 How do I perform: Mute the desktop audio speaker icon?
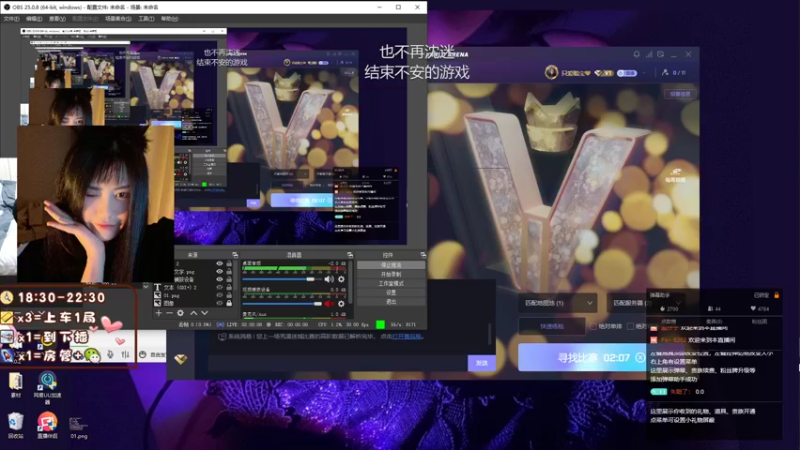pos(329,279)
